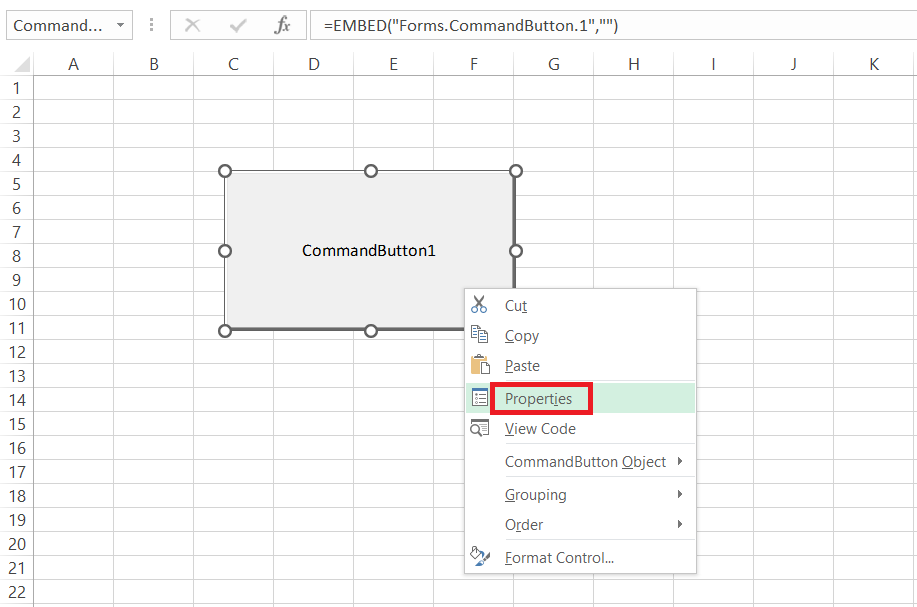Click the CommandButton1 button
Image resolution: width=917 pixels, height=607 pixels.
[x=369, y=250]
